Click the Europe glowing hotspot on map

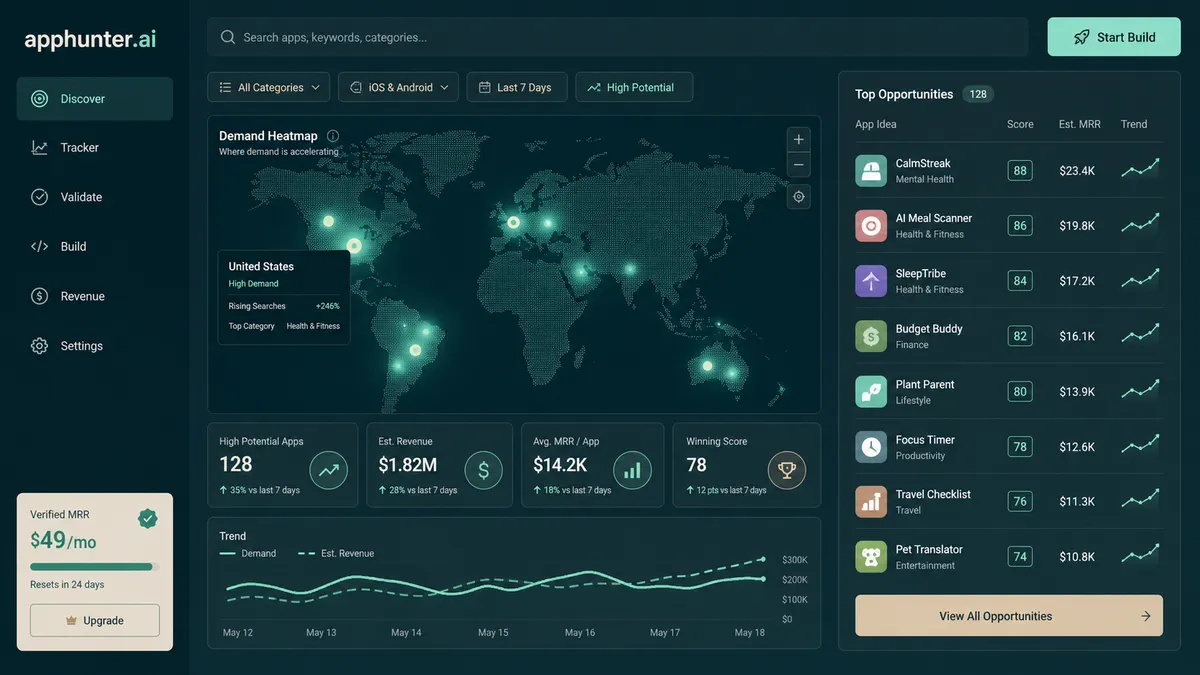[514, 222]
